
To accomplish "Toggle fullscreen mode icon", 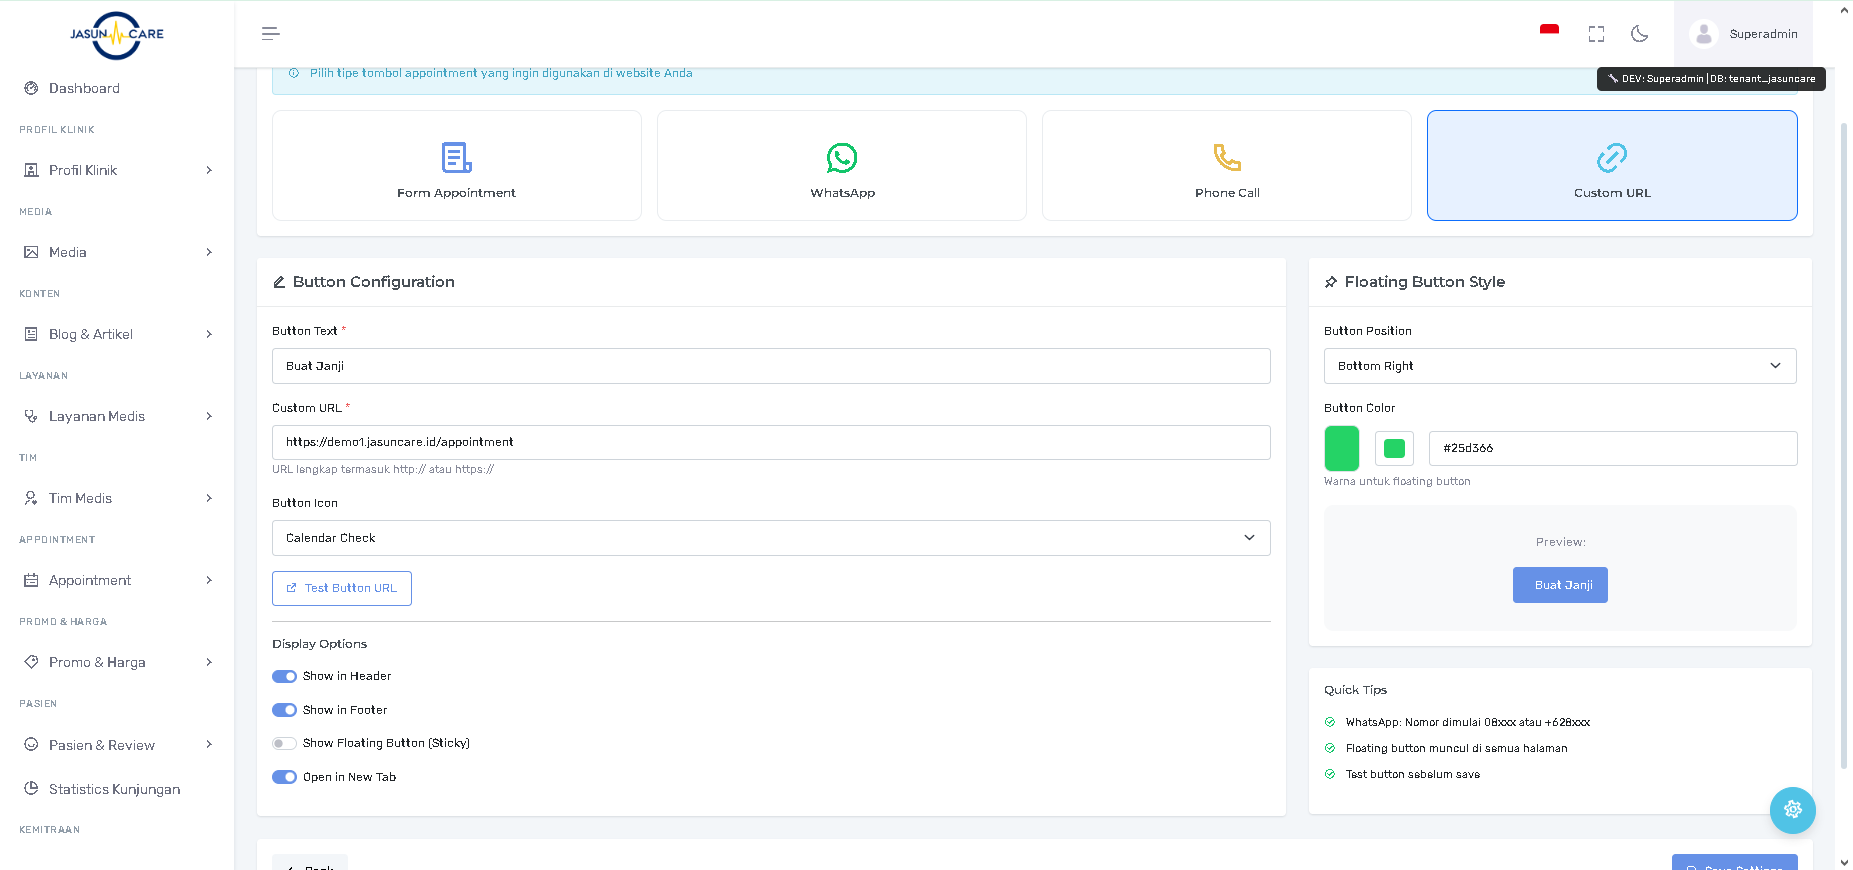I will coord(1596,34).
